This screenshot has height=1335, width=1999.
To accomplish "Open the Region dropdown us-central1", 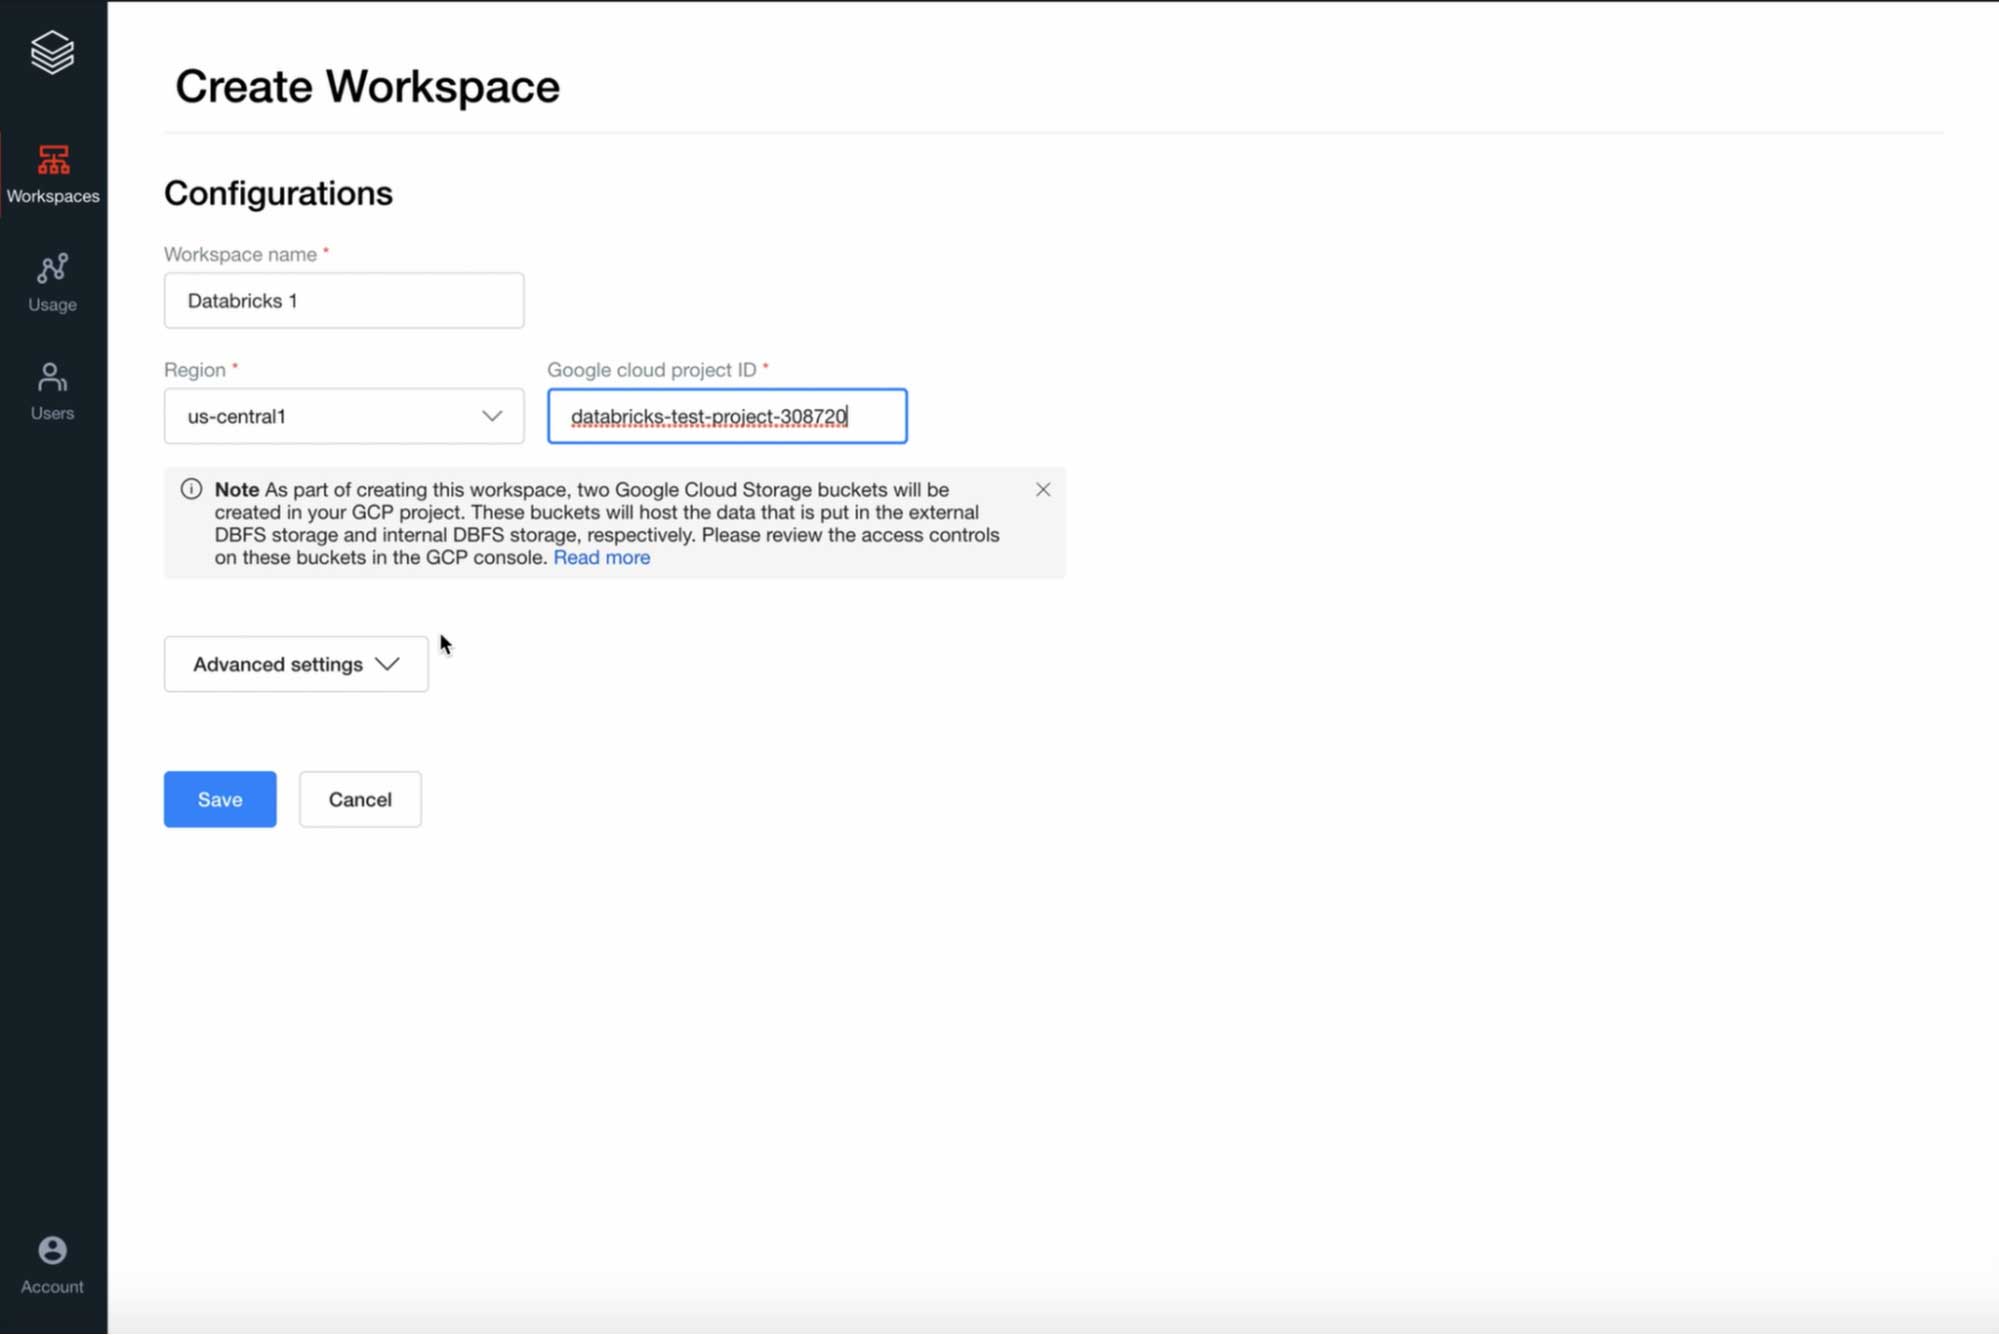I will click(x=320, y=416).
